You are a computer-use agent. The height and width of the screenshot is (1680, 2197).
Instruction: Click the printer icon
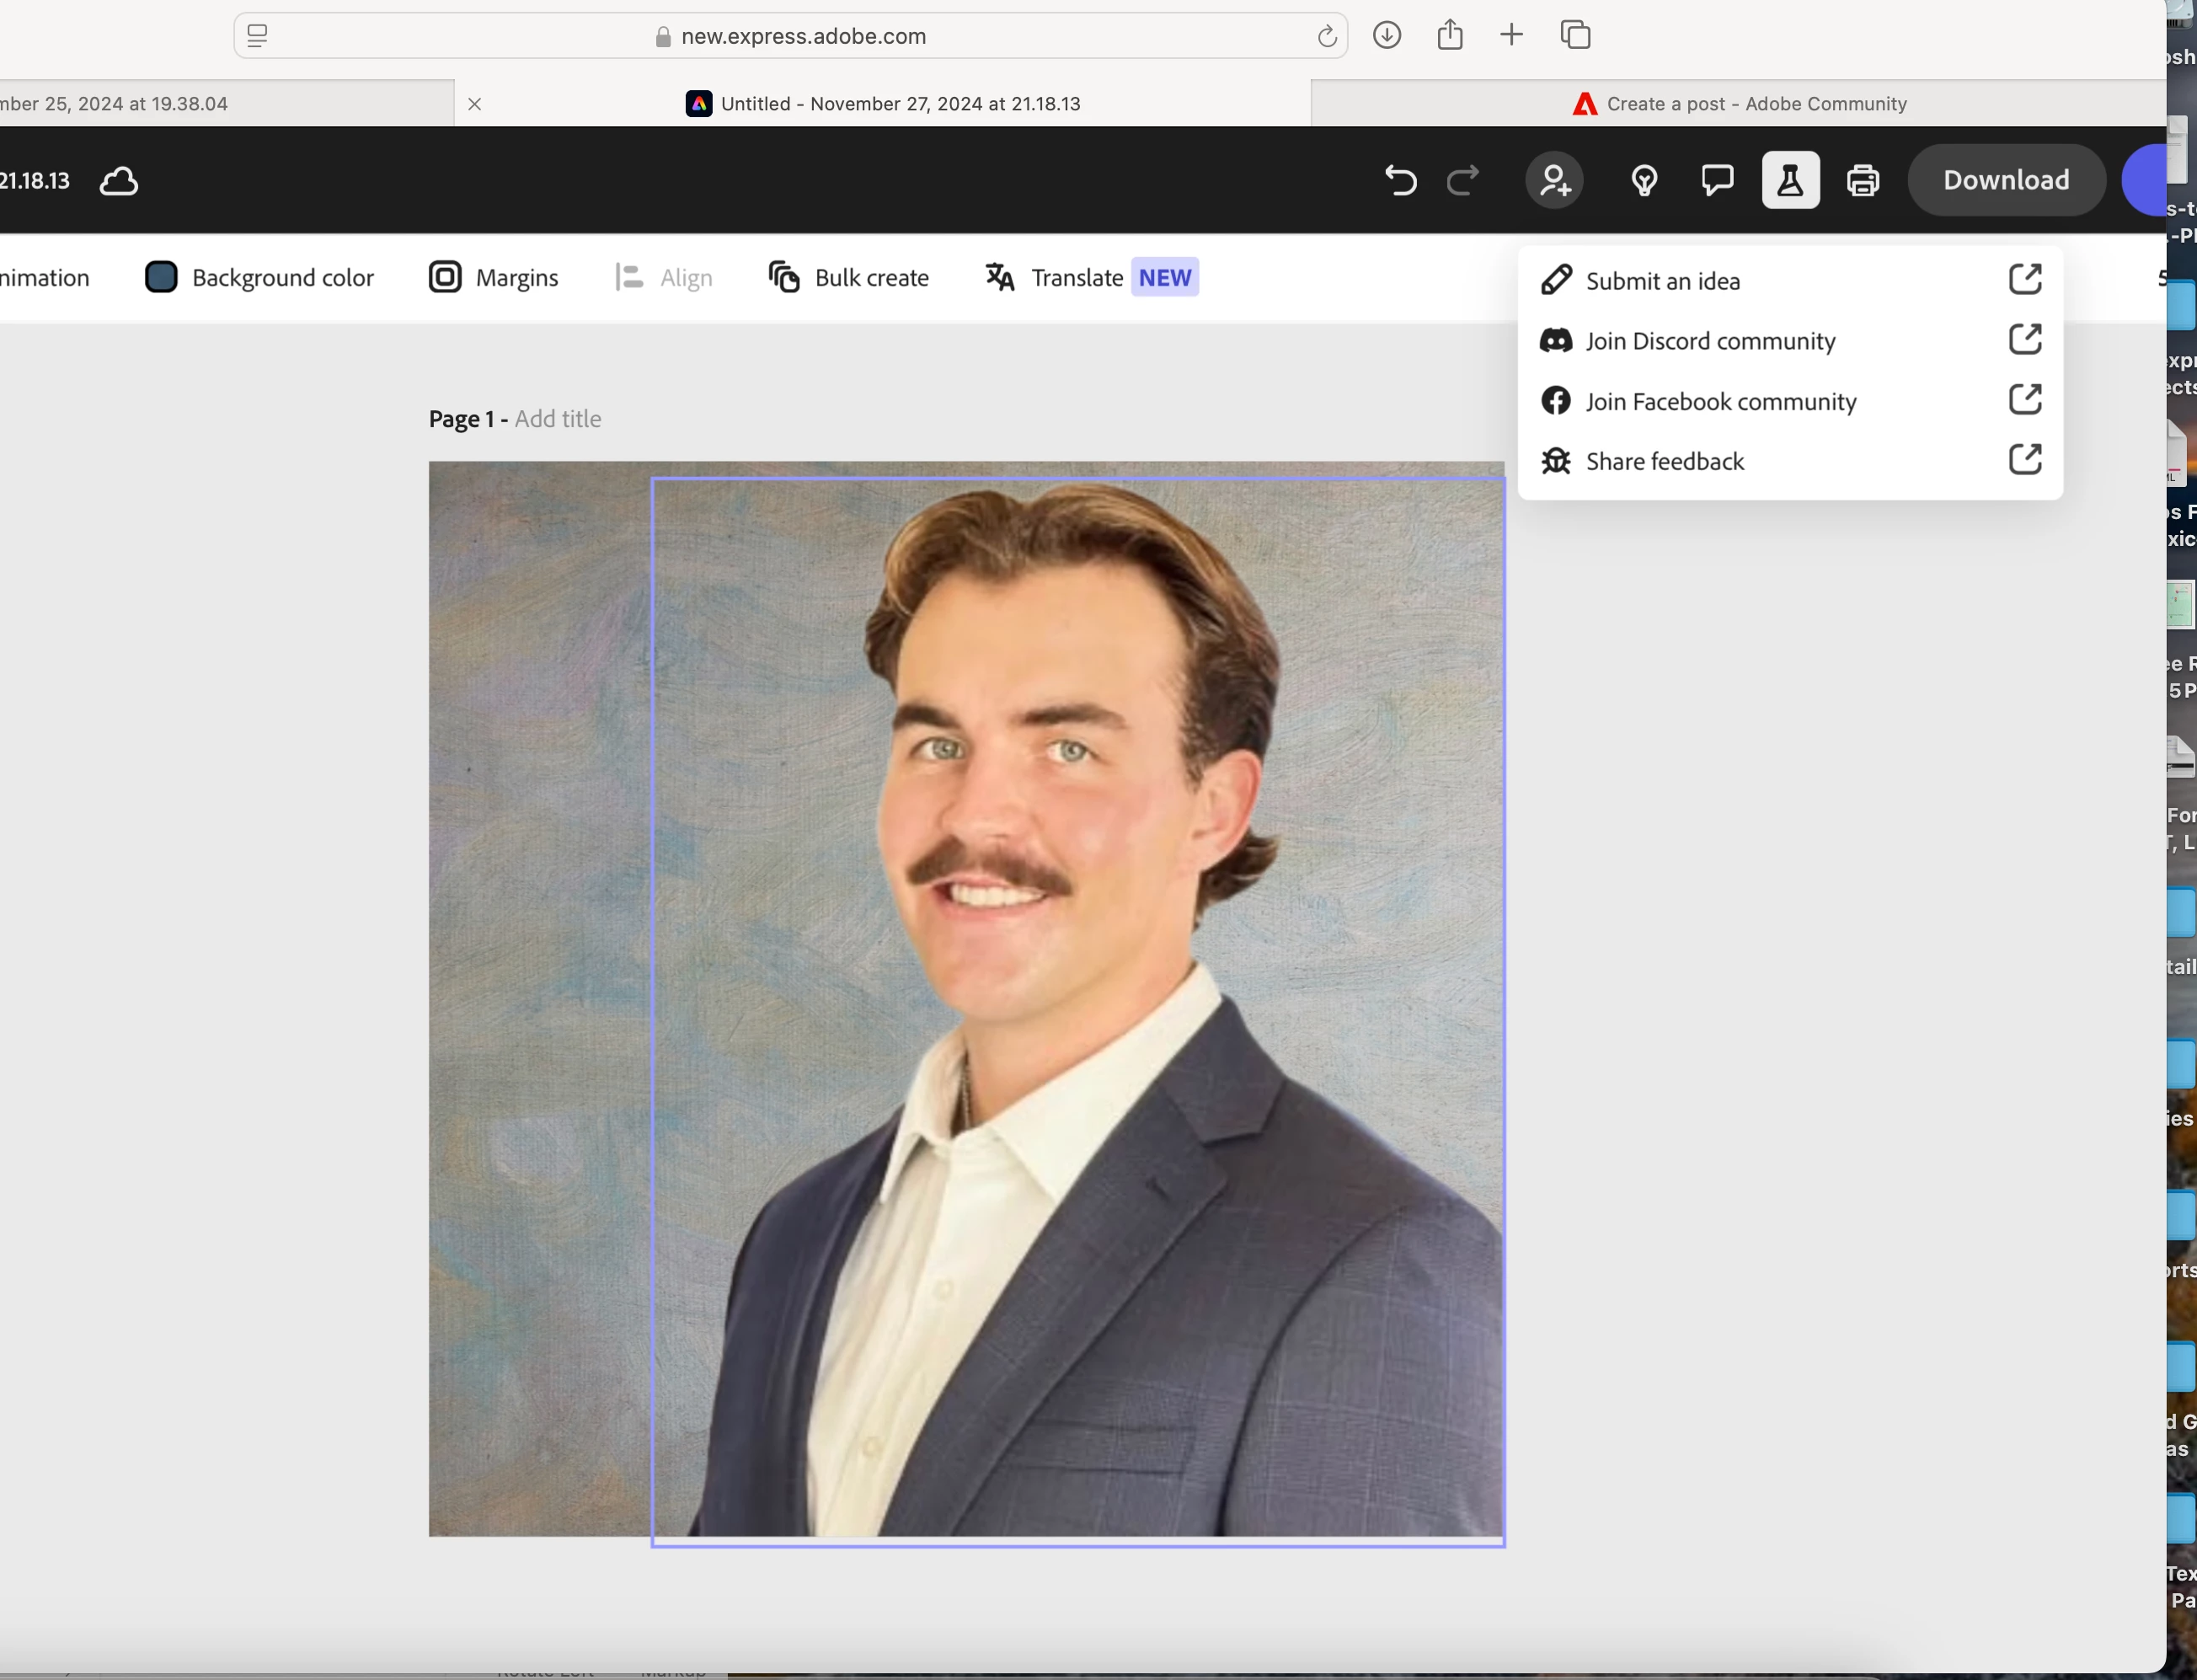(x=1863, y=181)
